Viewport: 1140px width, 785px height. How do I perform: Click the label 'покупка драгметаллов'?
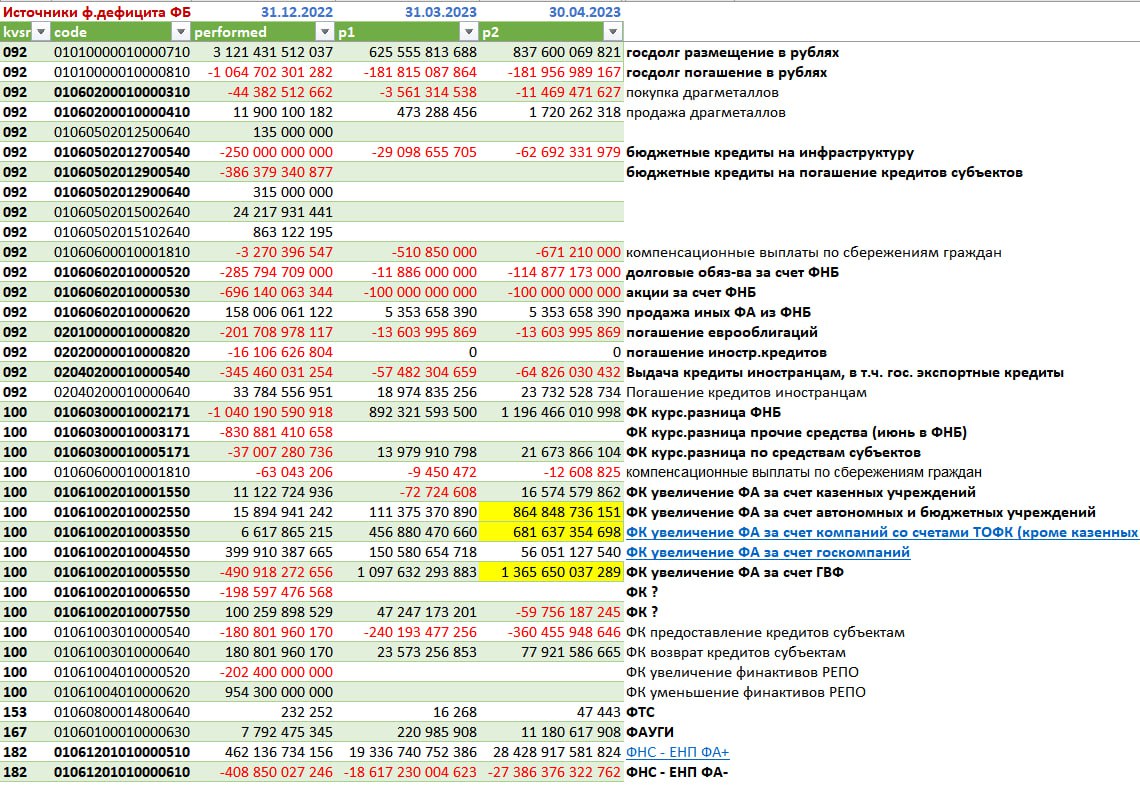[702, 92]
